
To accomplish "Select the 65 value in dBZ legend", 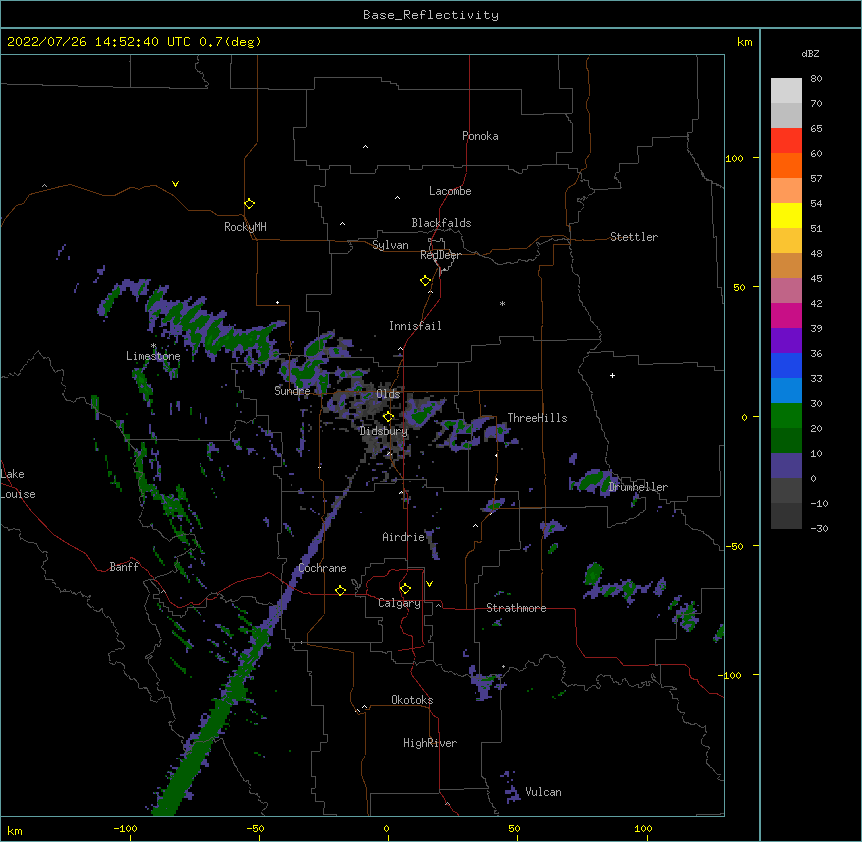I will pos(816,129).
